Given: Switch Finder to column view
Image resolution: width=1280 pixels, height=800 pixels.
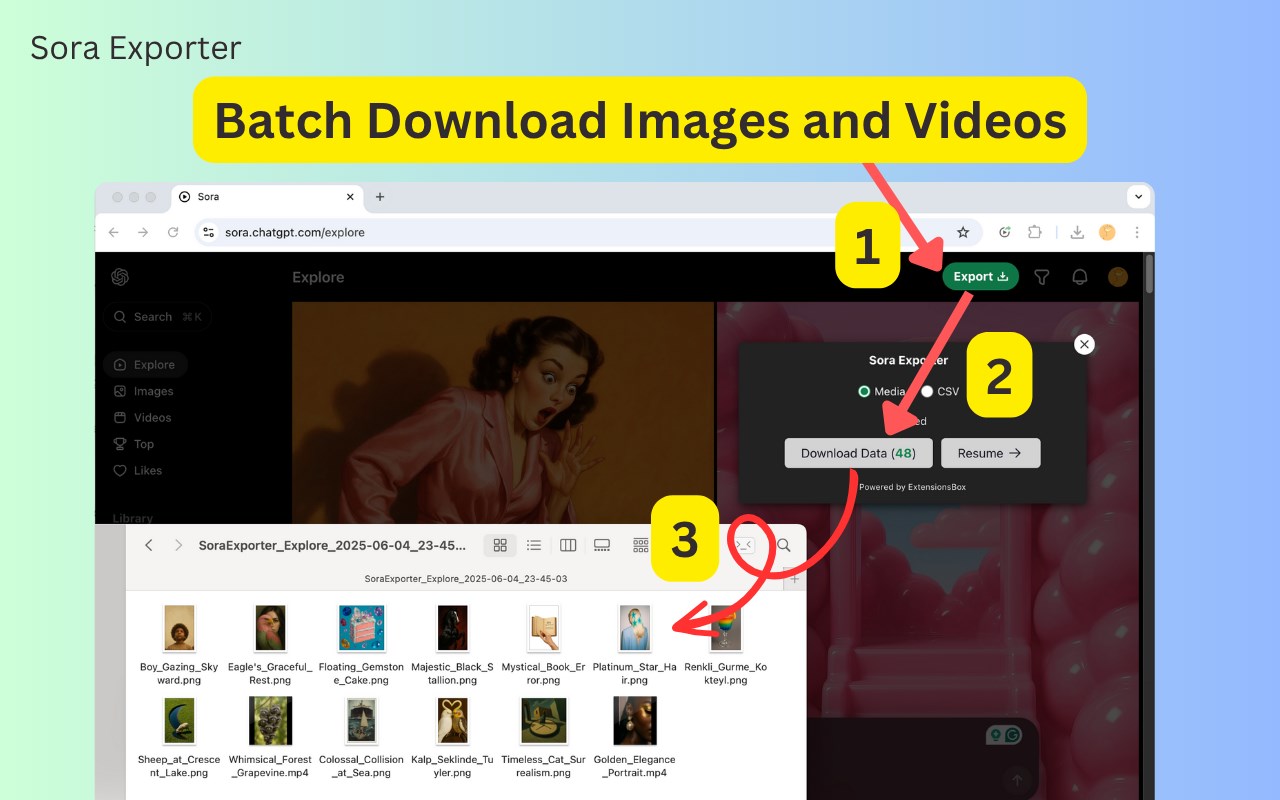Looking at the screenshot, I should pos(568,545).
